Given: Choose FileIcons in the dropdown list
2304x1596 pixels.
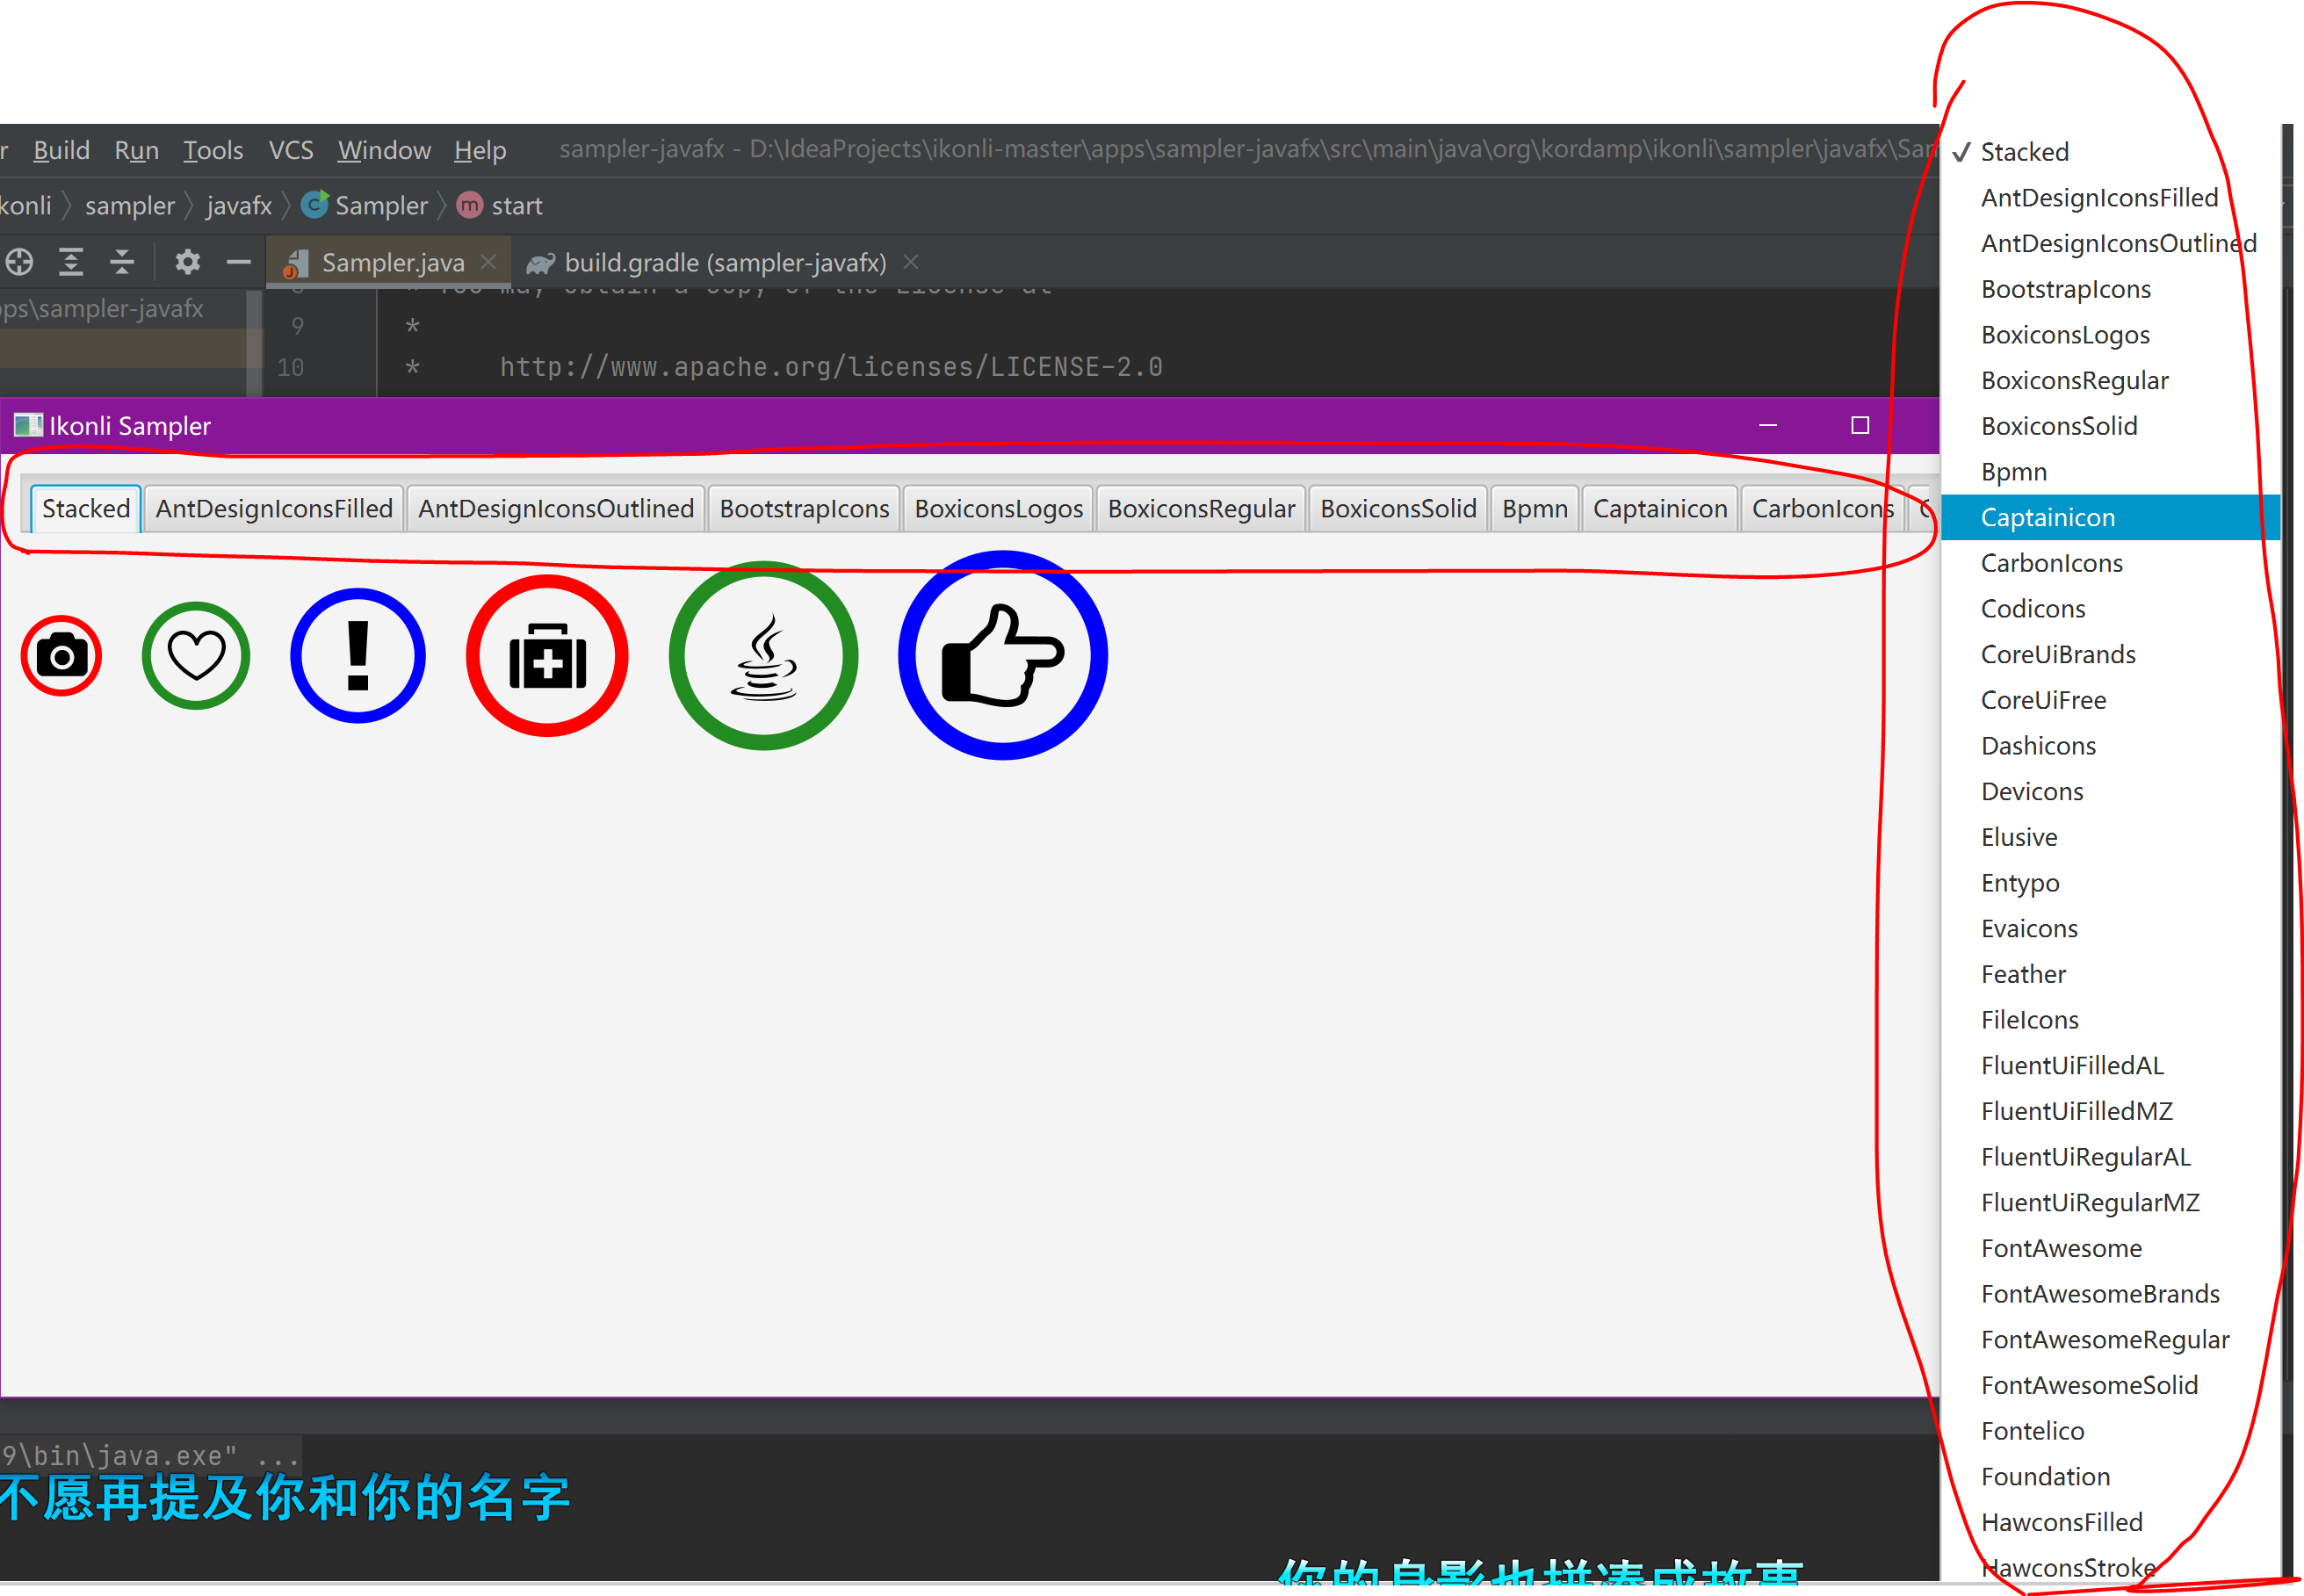Looking at the screenshot, I should point(2110,1020).
